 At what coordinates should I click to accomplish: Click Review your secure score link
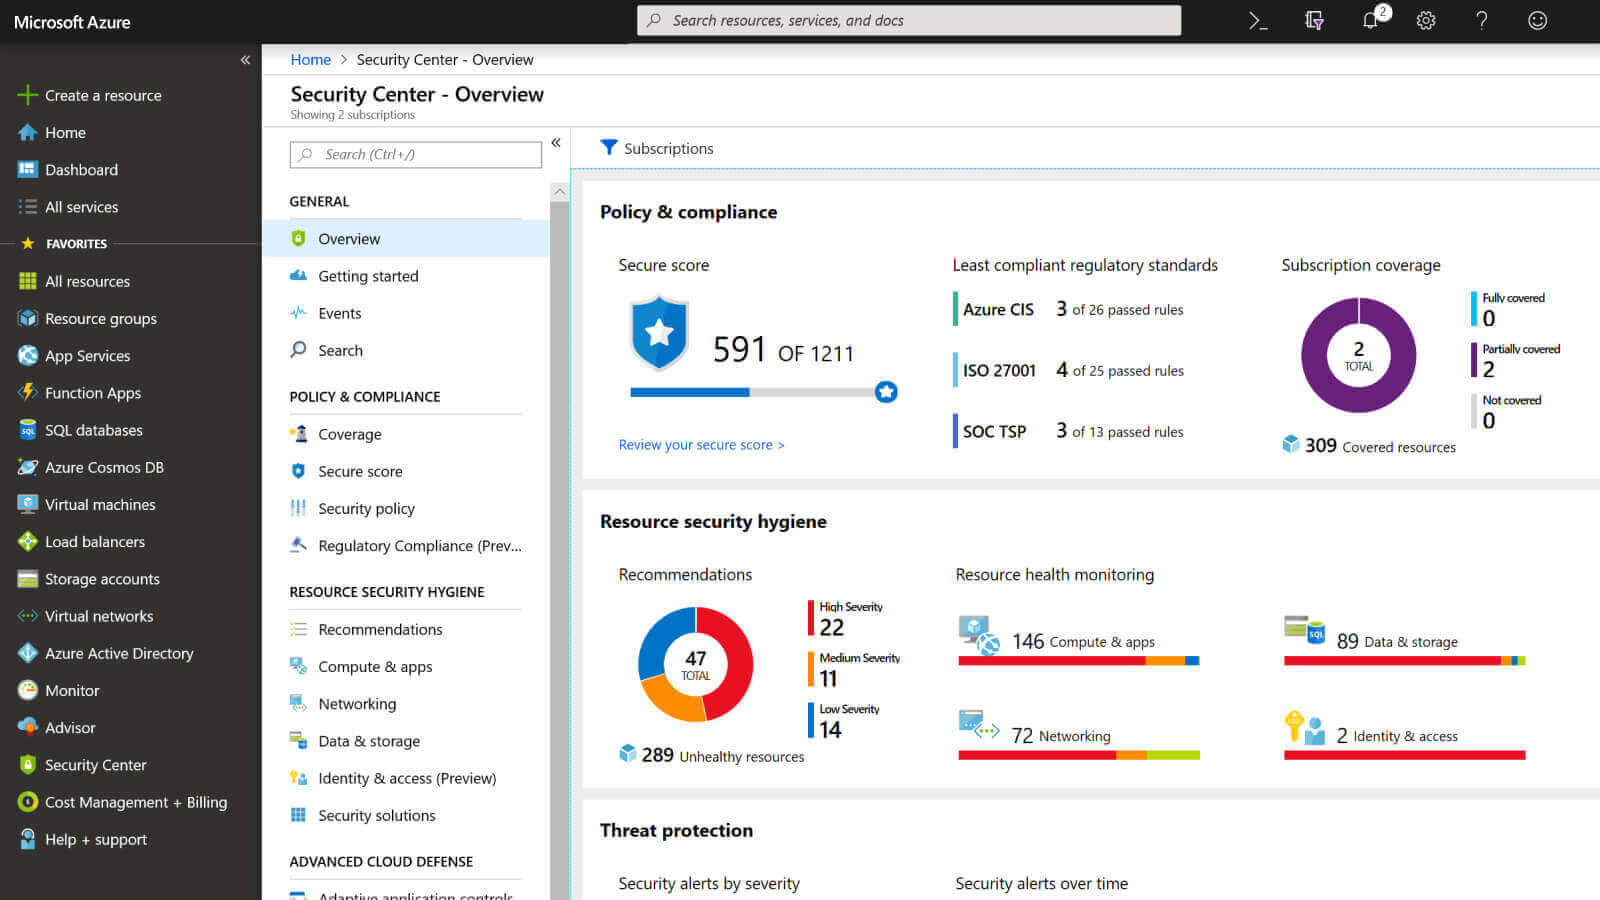click(701, 445)
